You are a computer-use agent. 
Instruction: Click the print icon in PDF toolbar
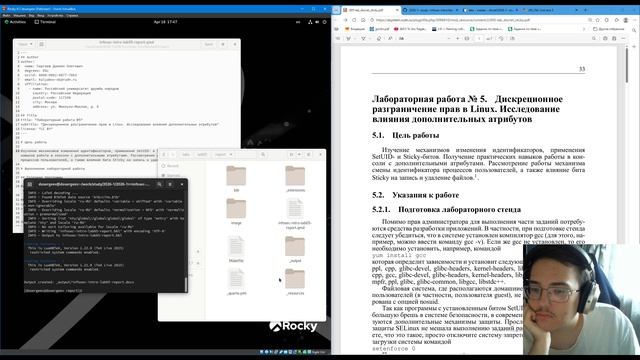(x=605, y=38)
